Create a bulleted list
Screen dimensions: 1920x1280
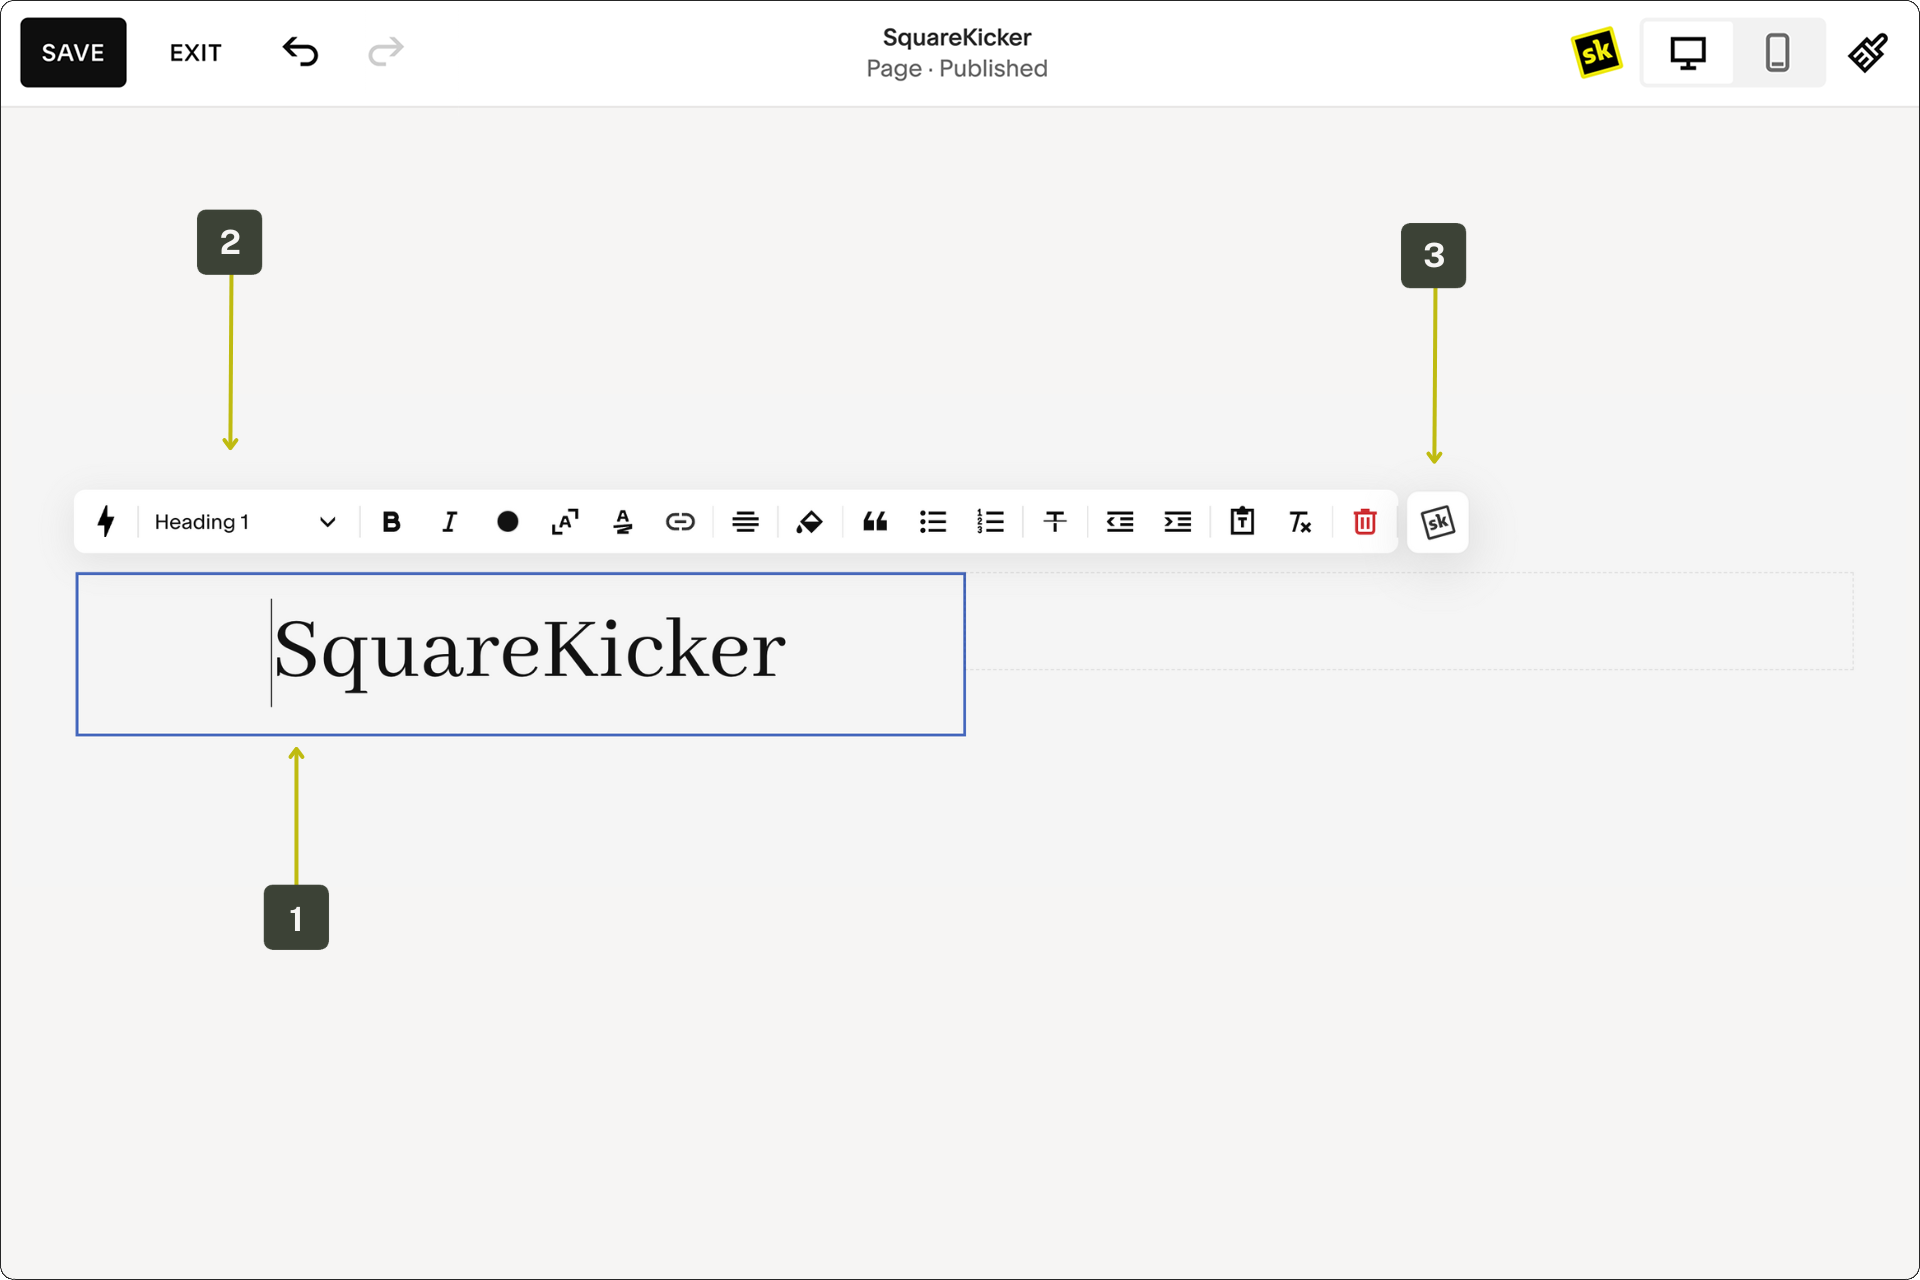pyautogui.click(x=932, y=521)
